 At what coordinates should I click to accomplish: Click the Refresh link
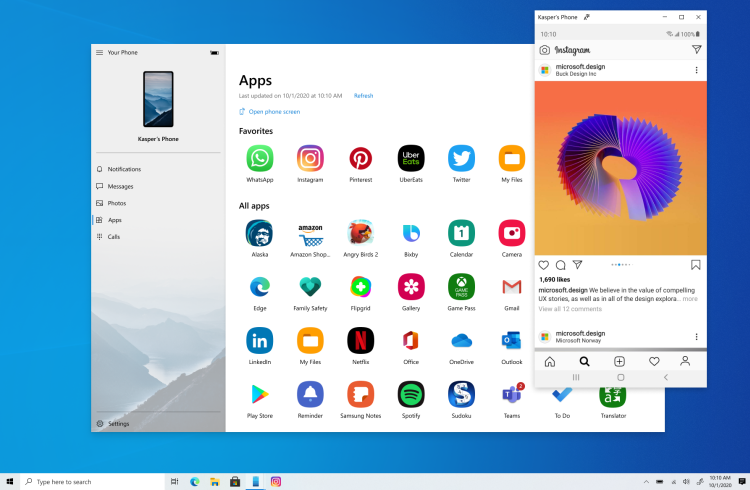click(364, 96)
